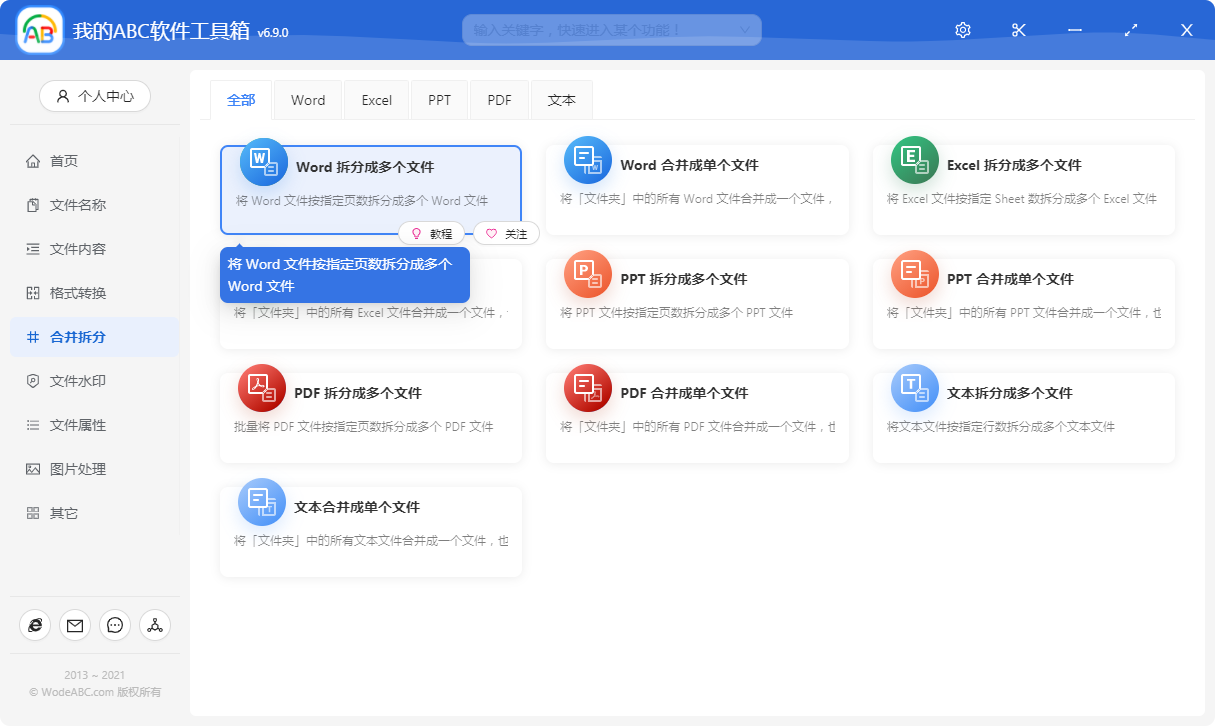Viewport: 1215px width, 726px height.
Task: Click the PPT split into multiple files icon
Action: point(588,274)
